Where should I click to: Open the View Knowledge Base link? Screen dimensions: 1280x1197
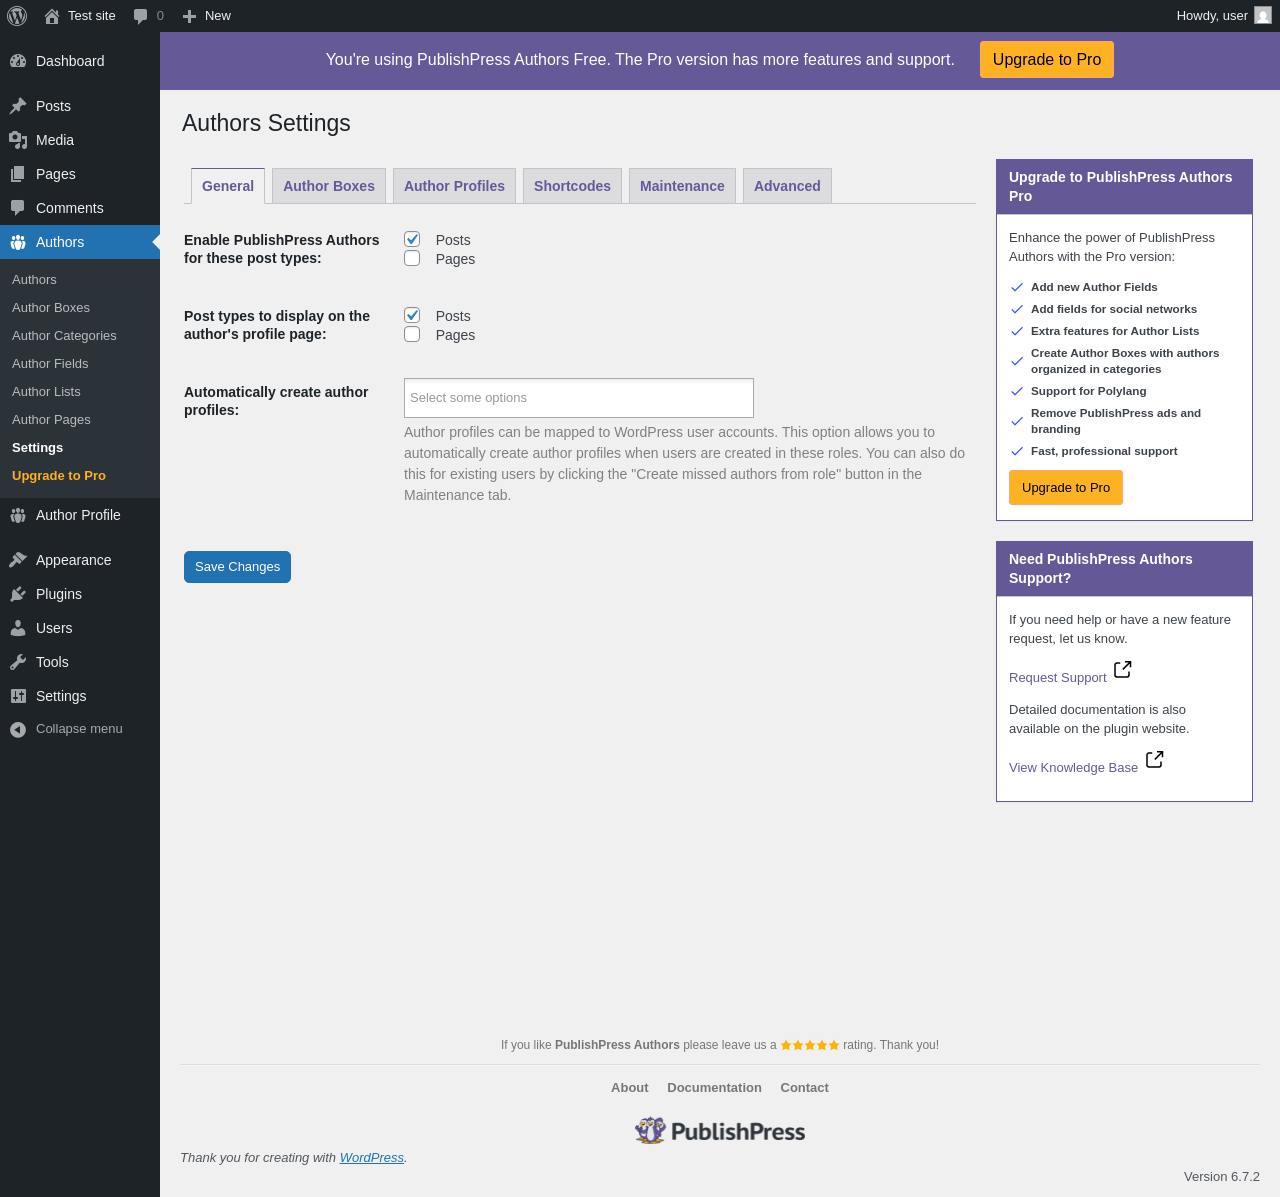(1073, 768)
